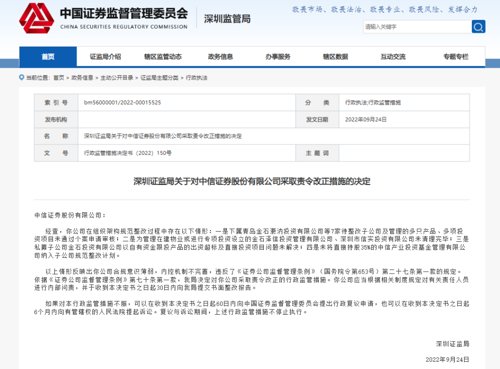Open the 互动交流 navigation tab
The width and height of the screenshot is (500, 369).
(x=393, y=57)
